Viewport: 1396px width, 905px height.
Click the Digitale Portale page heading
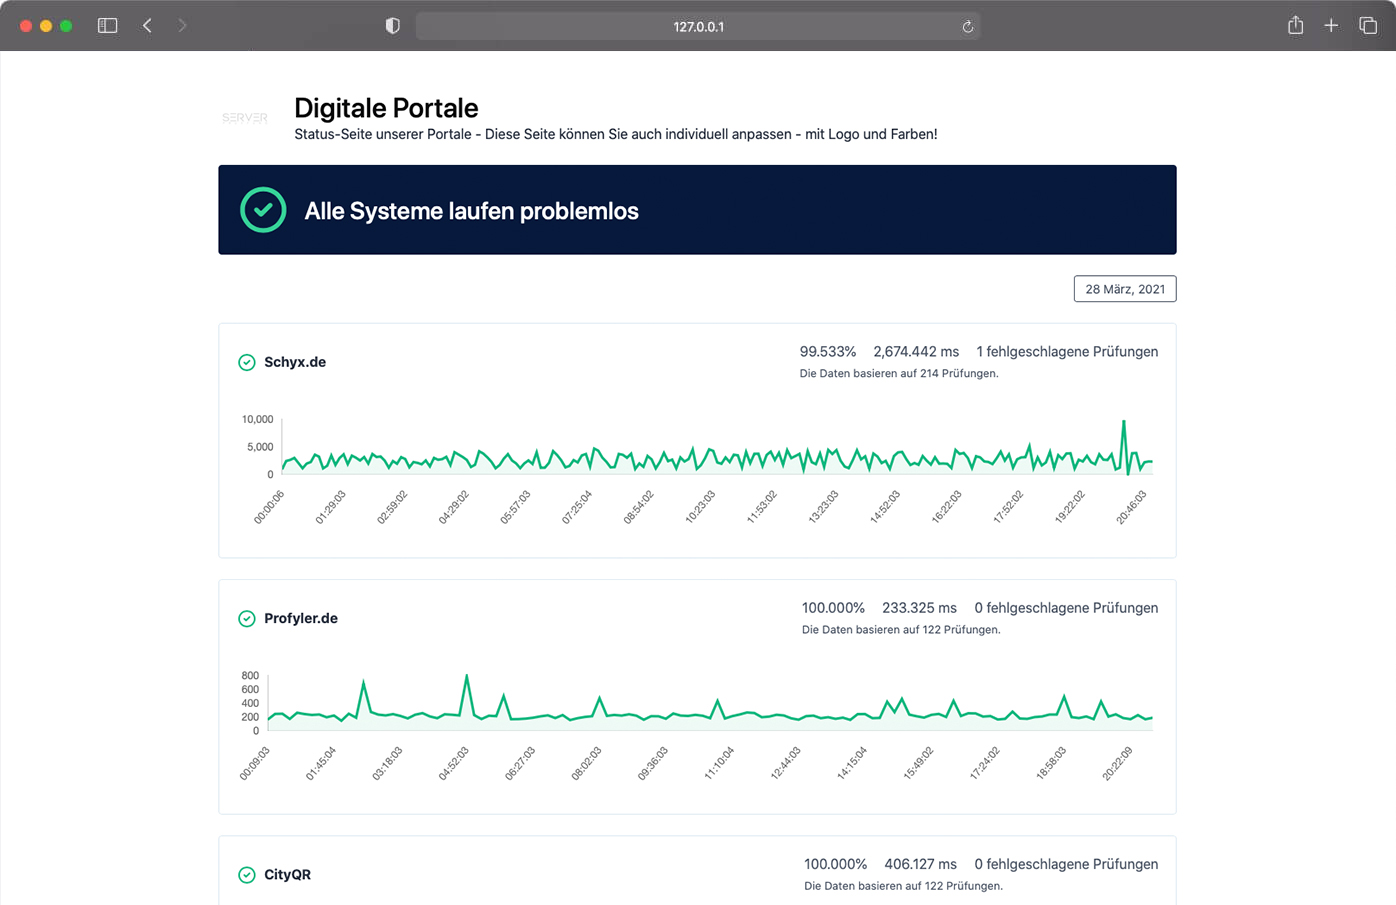(x=386, y=108)
